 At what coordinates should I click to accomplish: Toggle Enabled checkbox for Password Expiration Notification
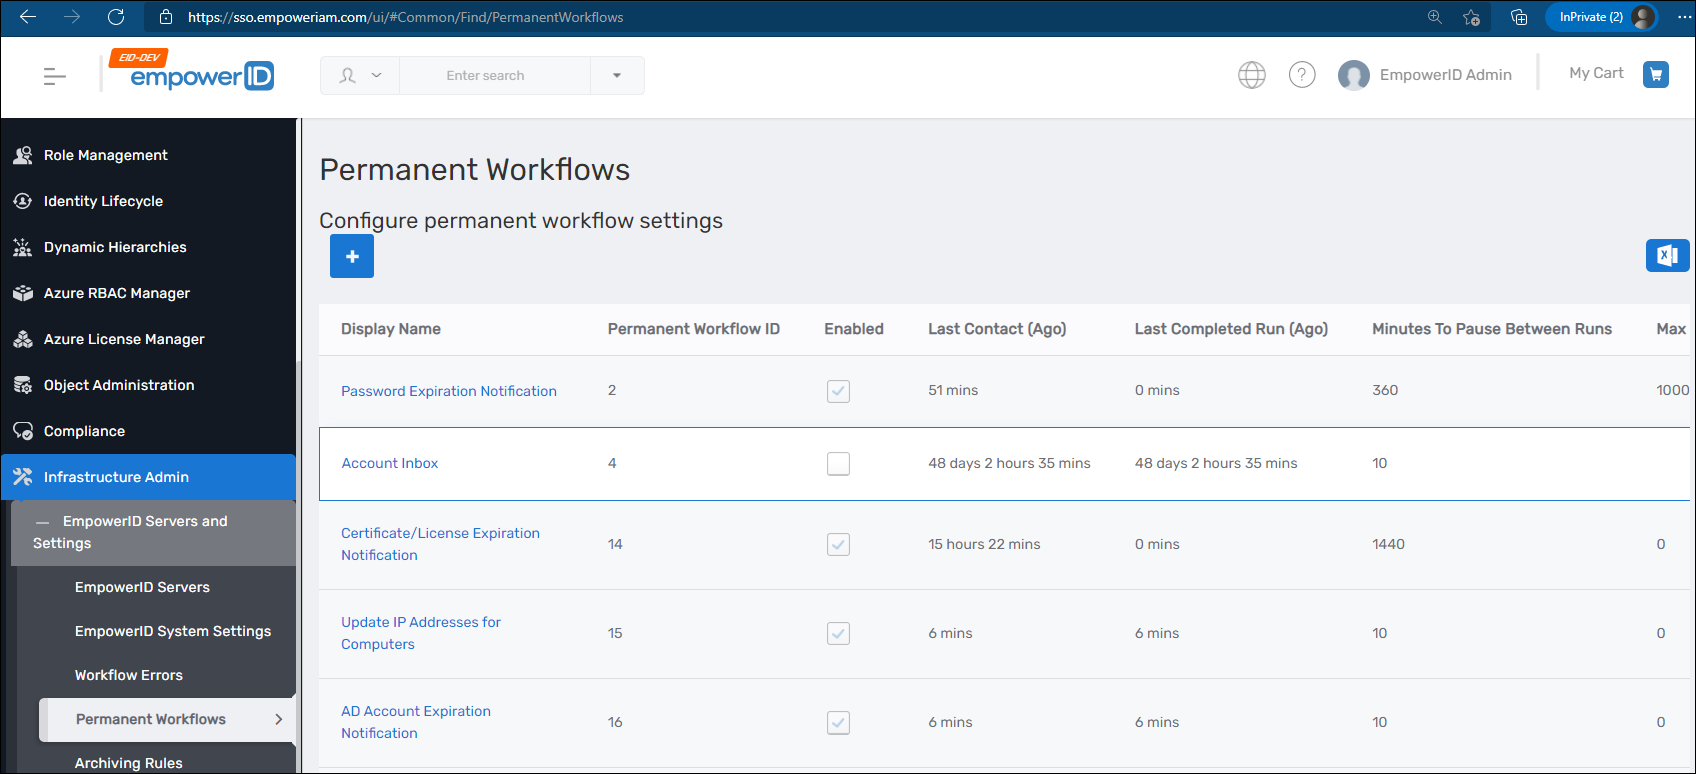[839, 391]
